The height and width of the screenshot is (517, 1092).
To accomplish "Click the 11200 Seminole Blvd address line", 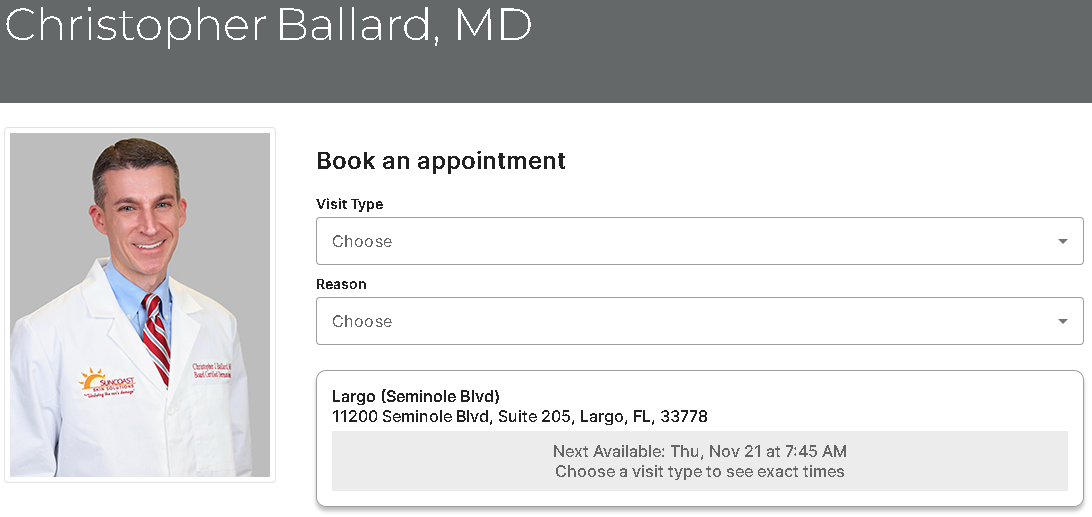I will (x=520, y=417).
